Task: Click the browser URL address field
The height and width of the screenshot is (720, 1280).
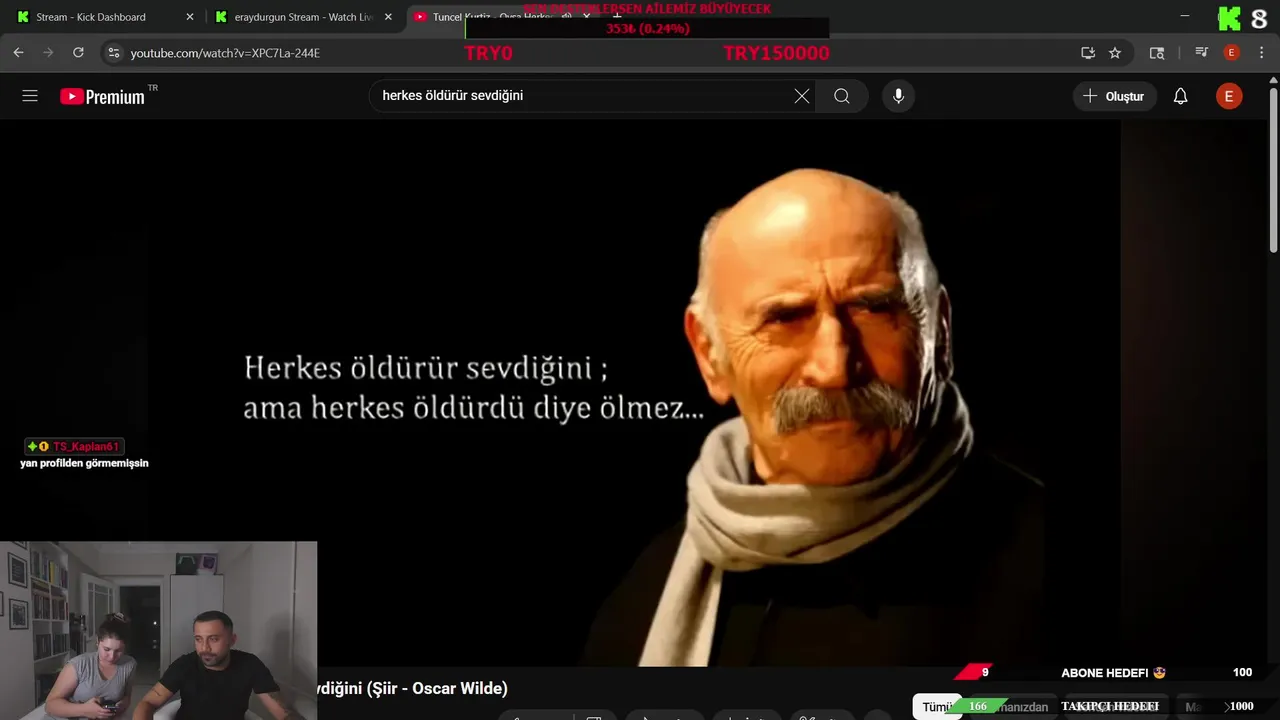Action: [x=600, y=53]
